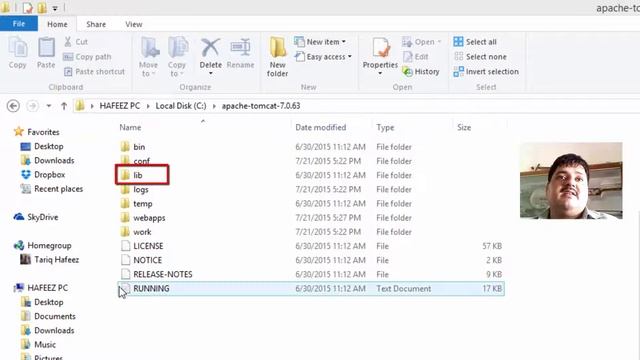The height and width of the screenshot is (360, 640).
Task: Sort by Date modified column header
Action: (320, 127)
